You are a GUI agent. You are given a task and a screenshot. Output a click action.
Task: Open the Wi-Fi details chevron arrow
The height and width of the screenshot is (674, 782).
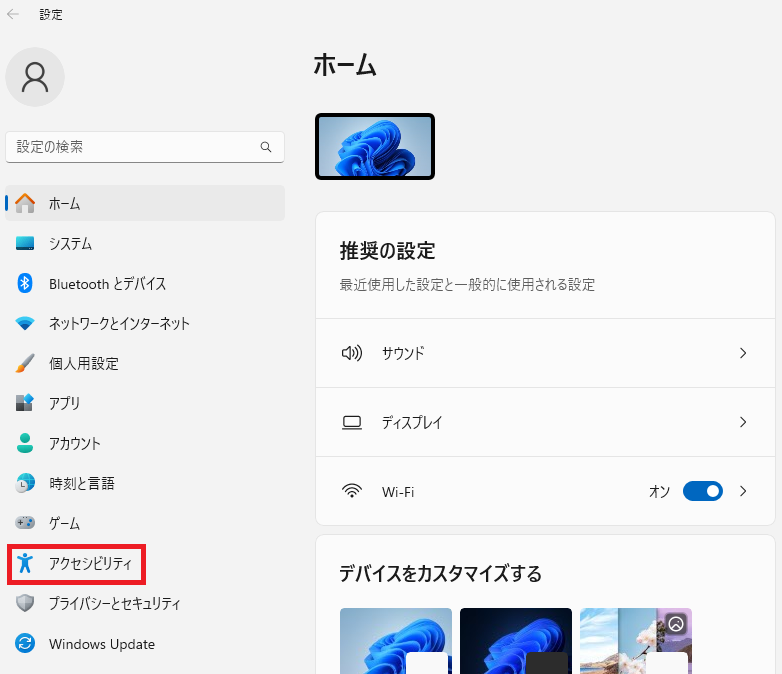coord(743,491)
